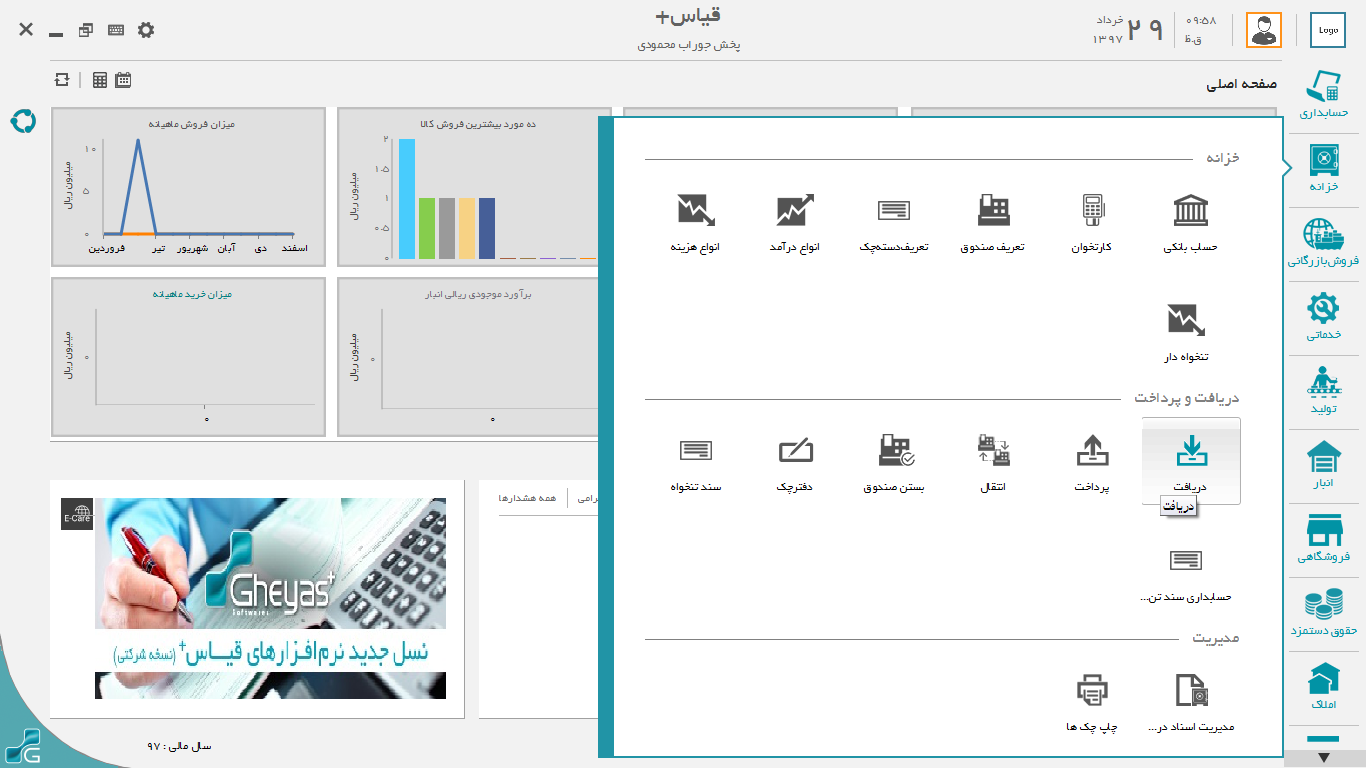Open چاپ چک ها print checks

1092,702
